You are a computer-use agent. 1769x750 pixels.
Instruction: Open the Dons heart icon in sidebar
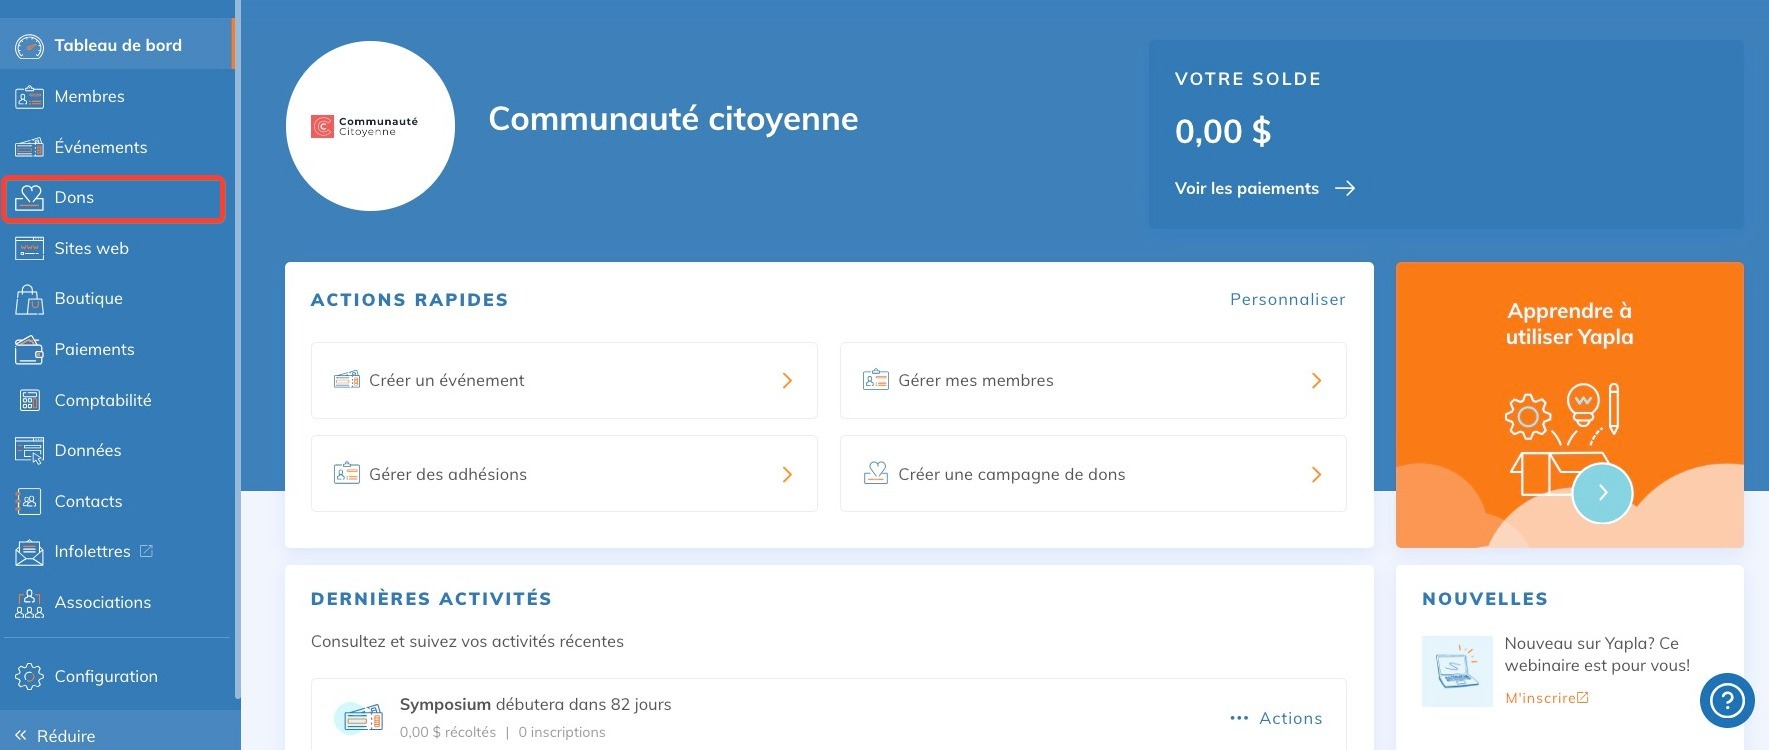29,198
